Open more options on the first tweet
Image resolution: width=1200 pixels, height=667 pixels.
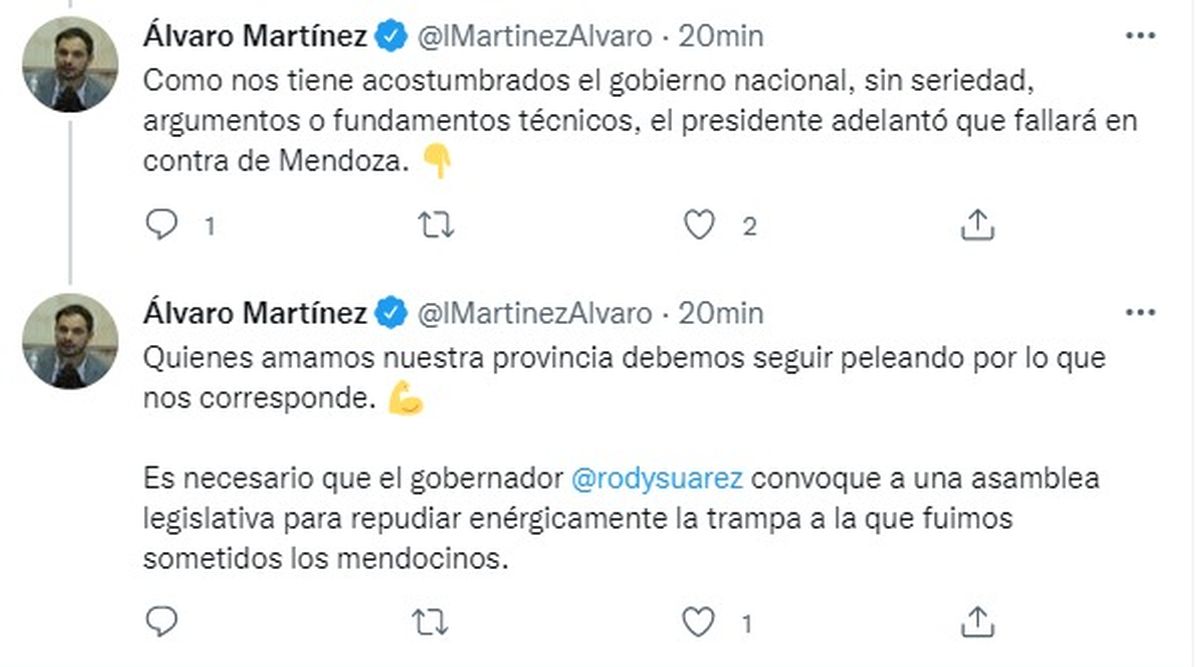click(x=1140, y=36)
